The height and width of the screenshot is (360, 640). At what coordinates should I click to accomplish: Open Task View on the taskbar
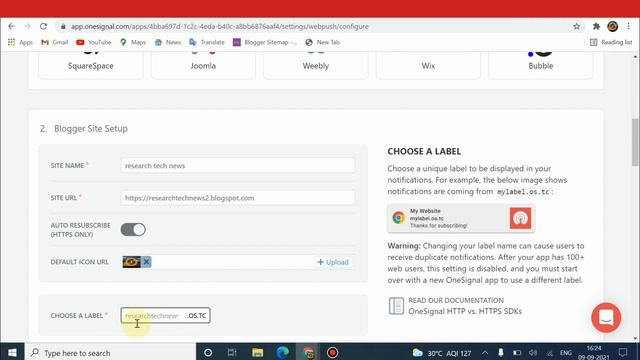(232, 353)
